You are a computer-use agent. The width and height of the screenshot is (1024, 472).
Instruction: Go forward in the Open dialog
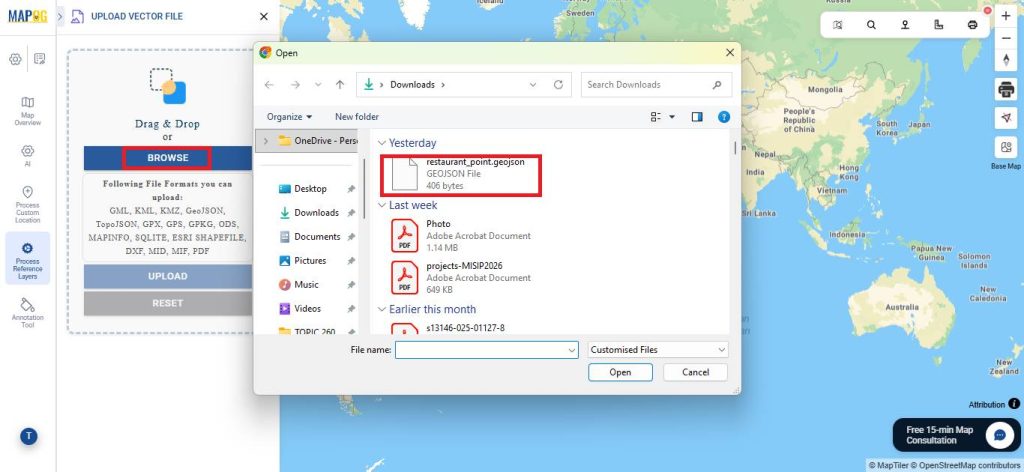(295, 85)
